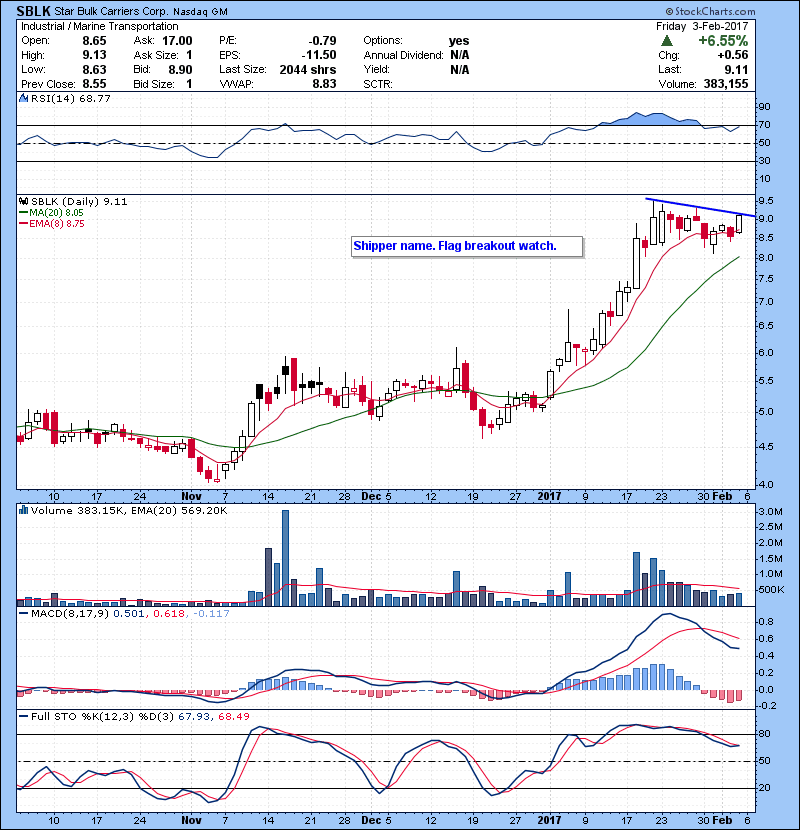
Task: Click the '+6.55%' percent change value
Action: pos(723,41)
